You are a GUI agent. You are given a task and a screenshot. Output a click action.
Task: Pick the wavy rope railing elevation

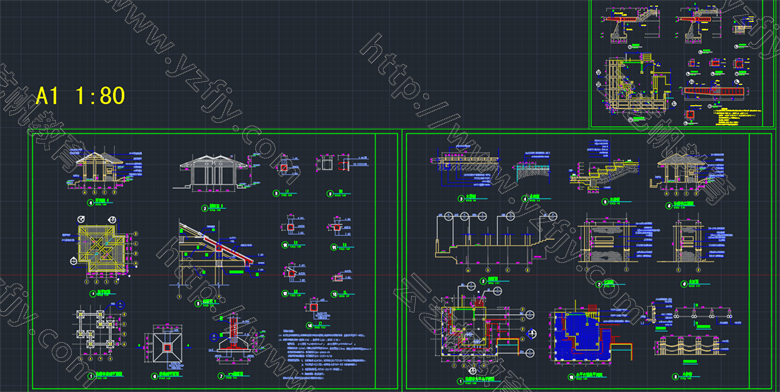pyautogui.click(x=688, y=344)
